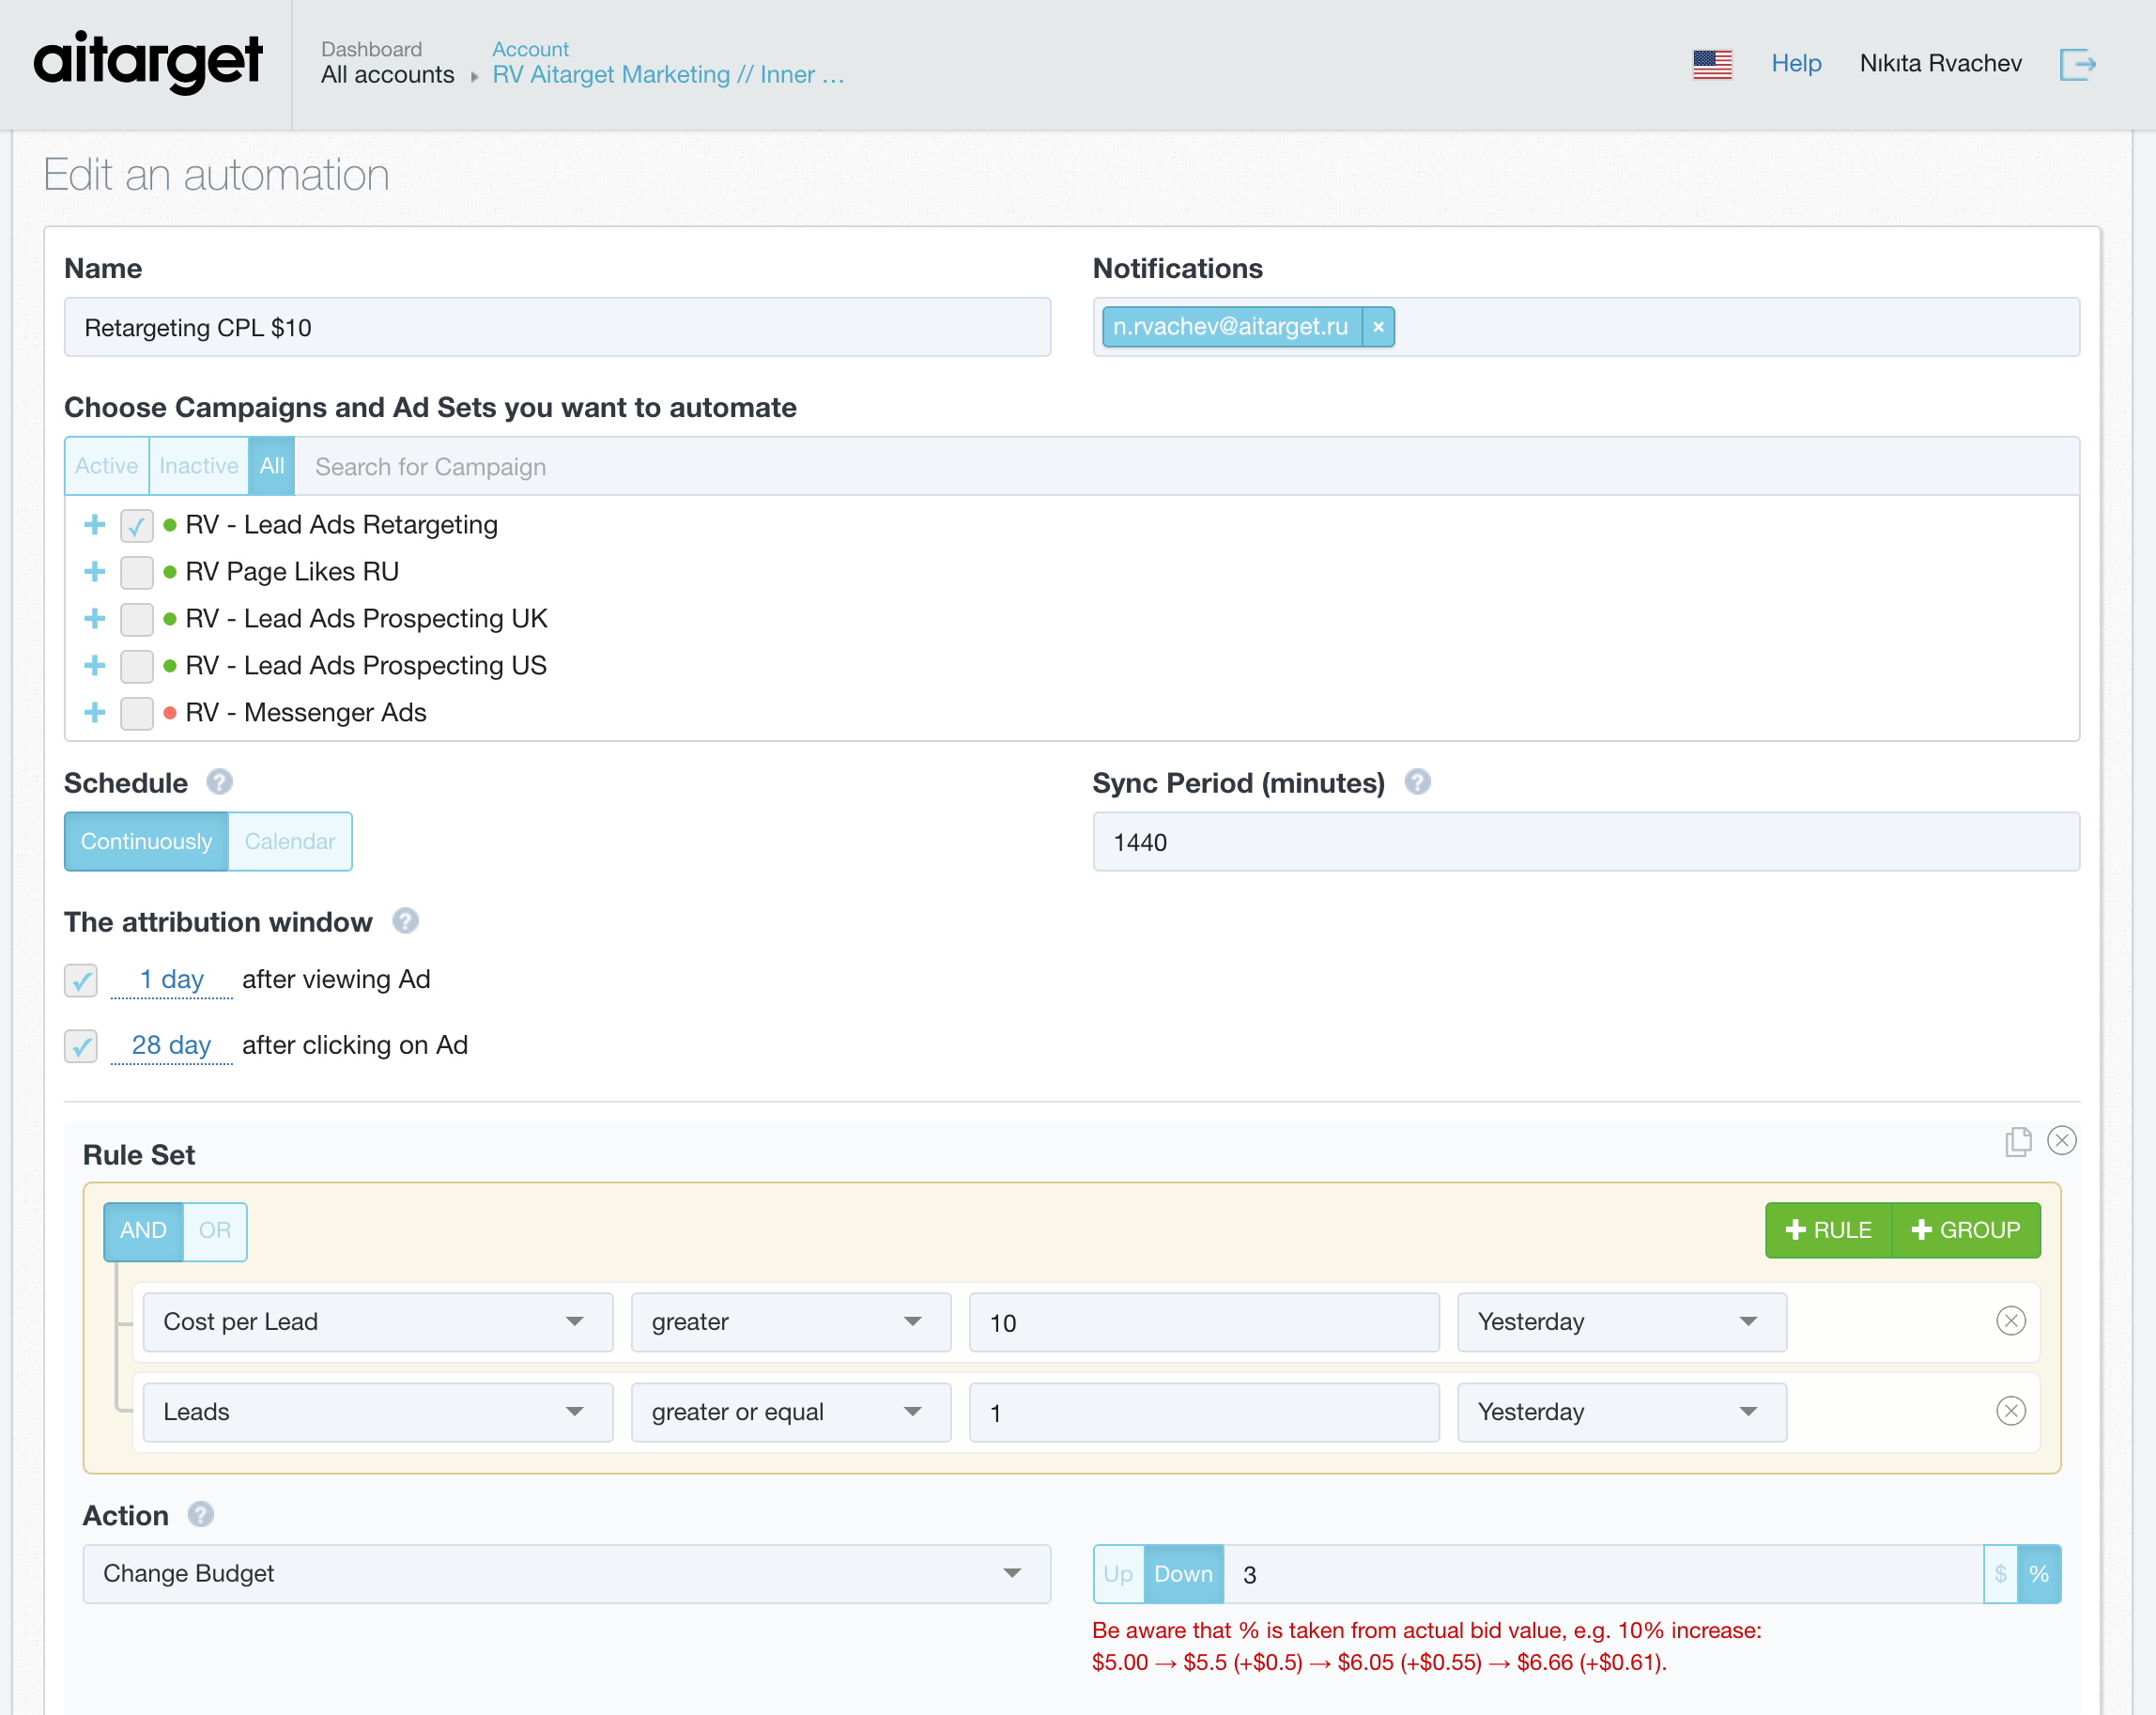
Task: Set budget direction to Up
Action: [1118, 1574]
